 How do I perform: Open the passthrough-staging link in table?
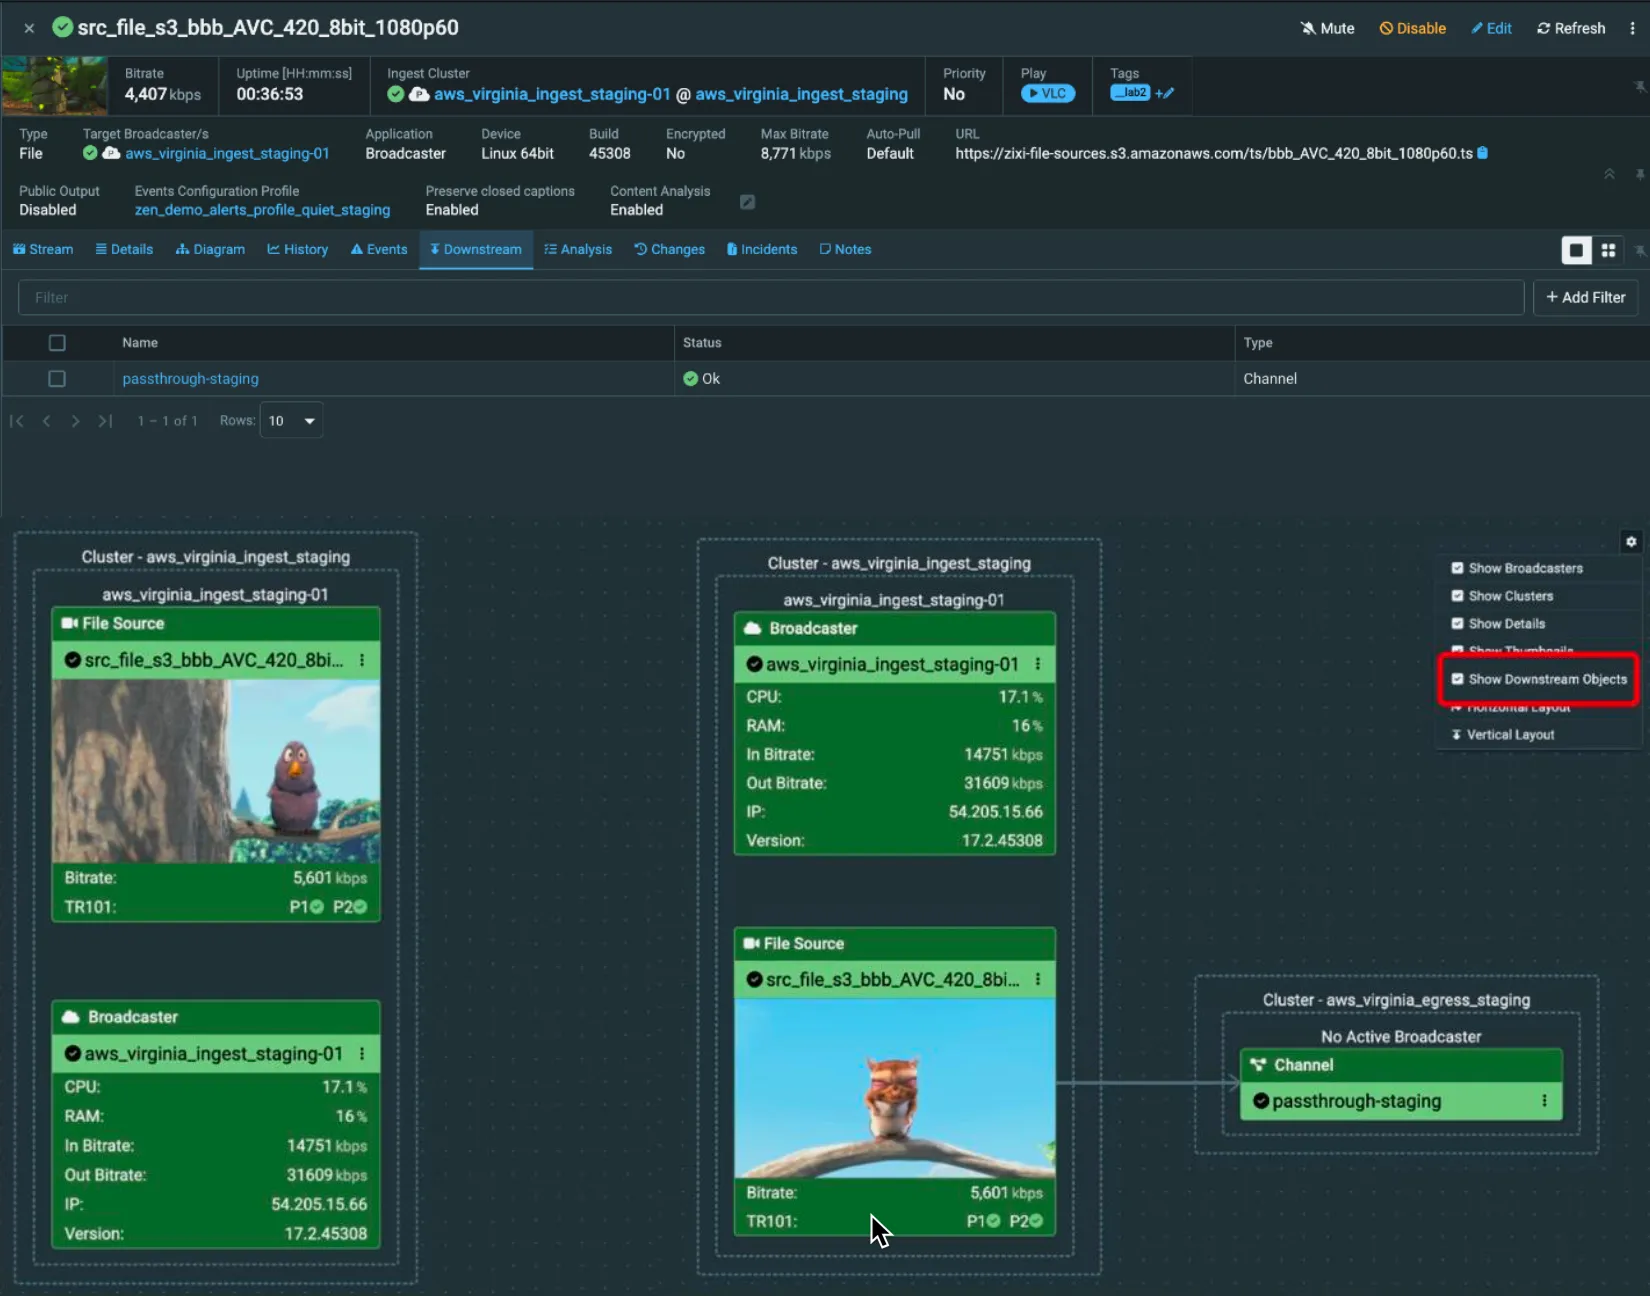point(190,379)
